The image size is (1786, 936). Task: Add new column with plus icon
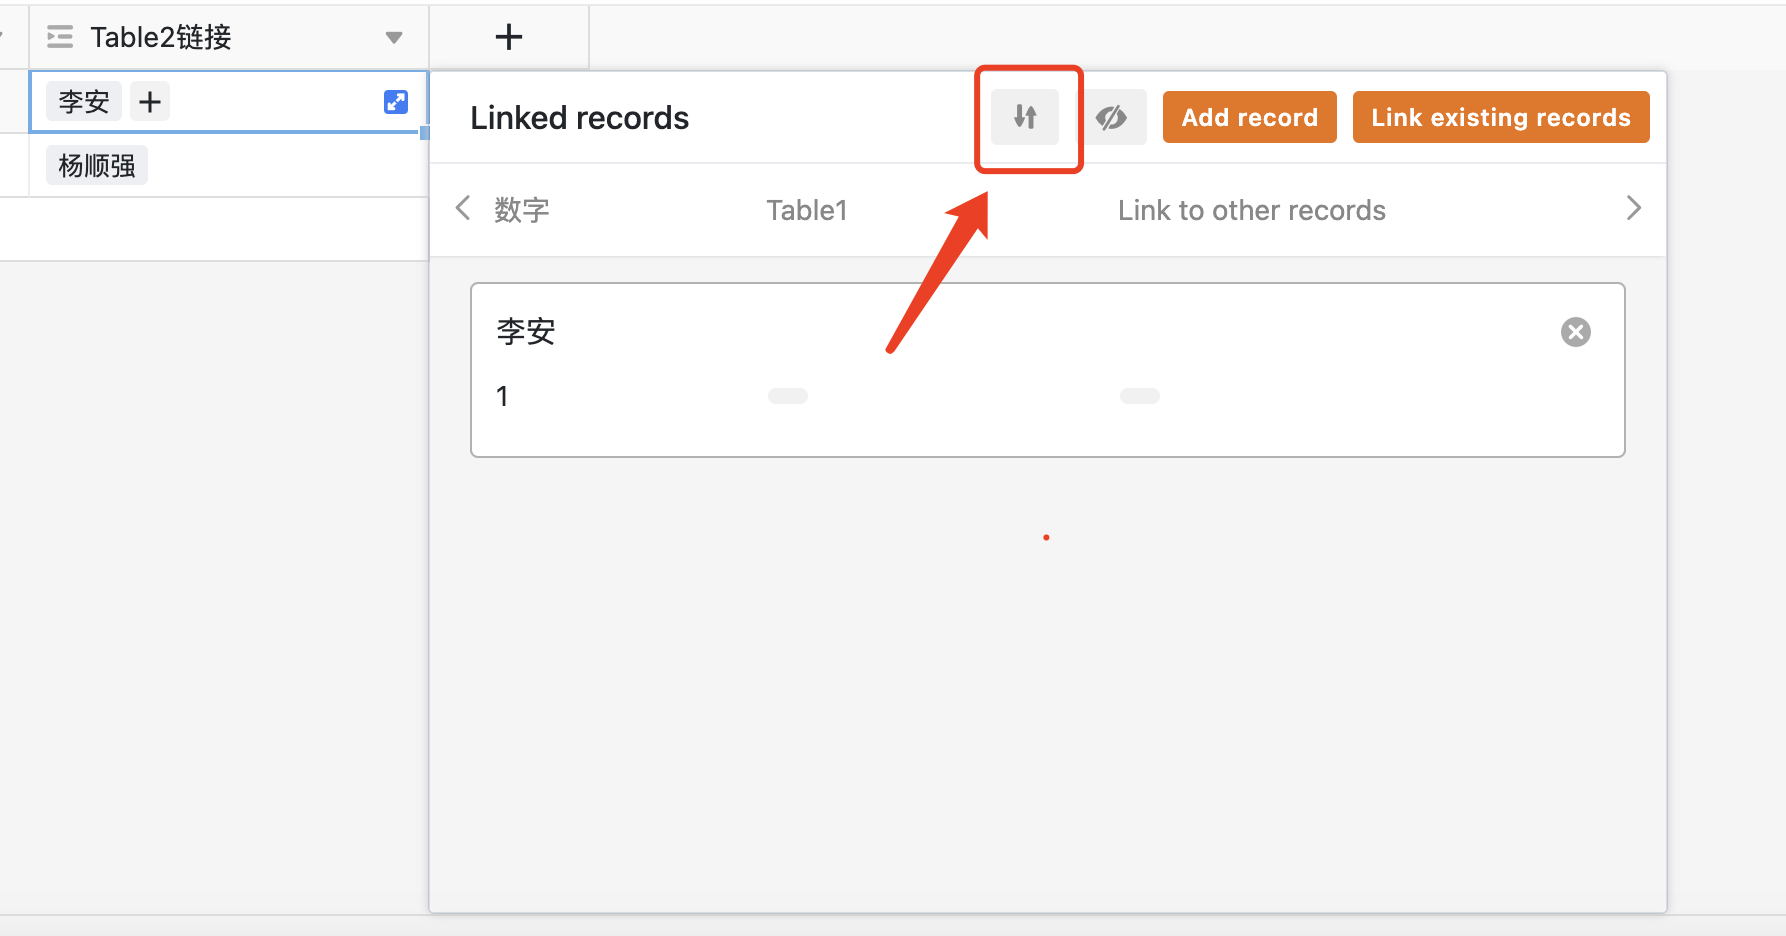pyautogui.click(x=509, y=37)
